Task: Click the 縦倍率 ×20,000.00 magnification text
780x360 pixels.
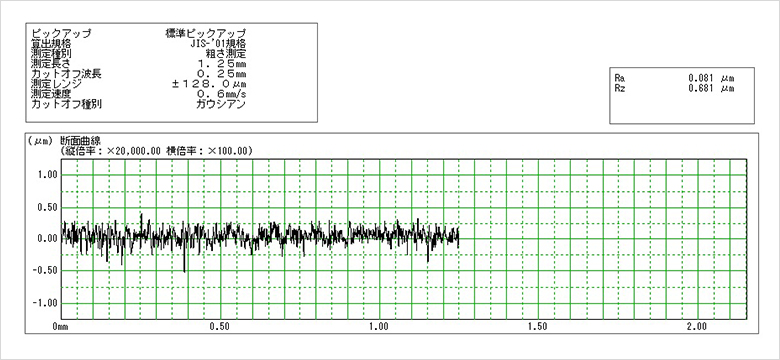Action: pyautogui.click(x=110, y=150)
